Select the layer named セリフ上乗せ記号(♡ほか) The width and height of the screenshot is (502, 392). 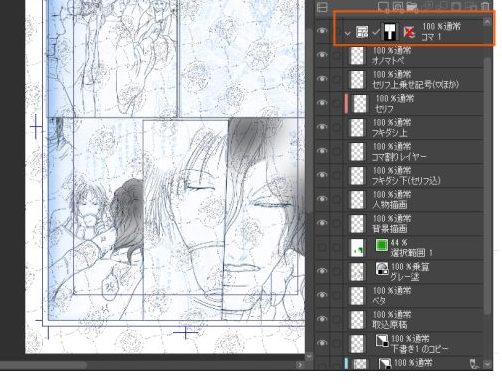tap(415, 85)
